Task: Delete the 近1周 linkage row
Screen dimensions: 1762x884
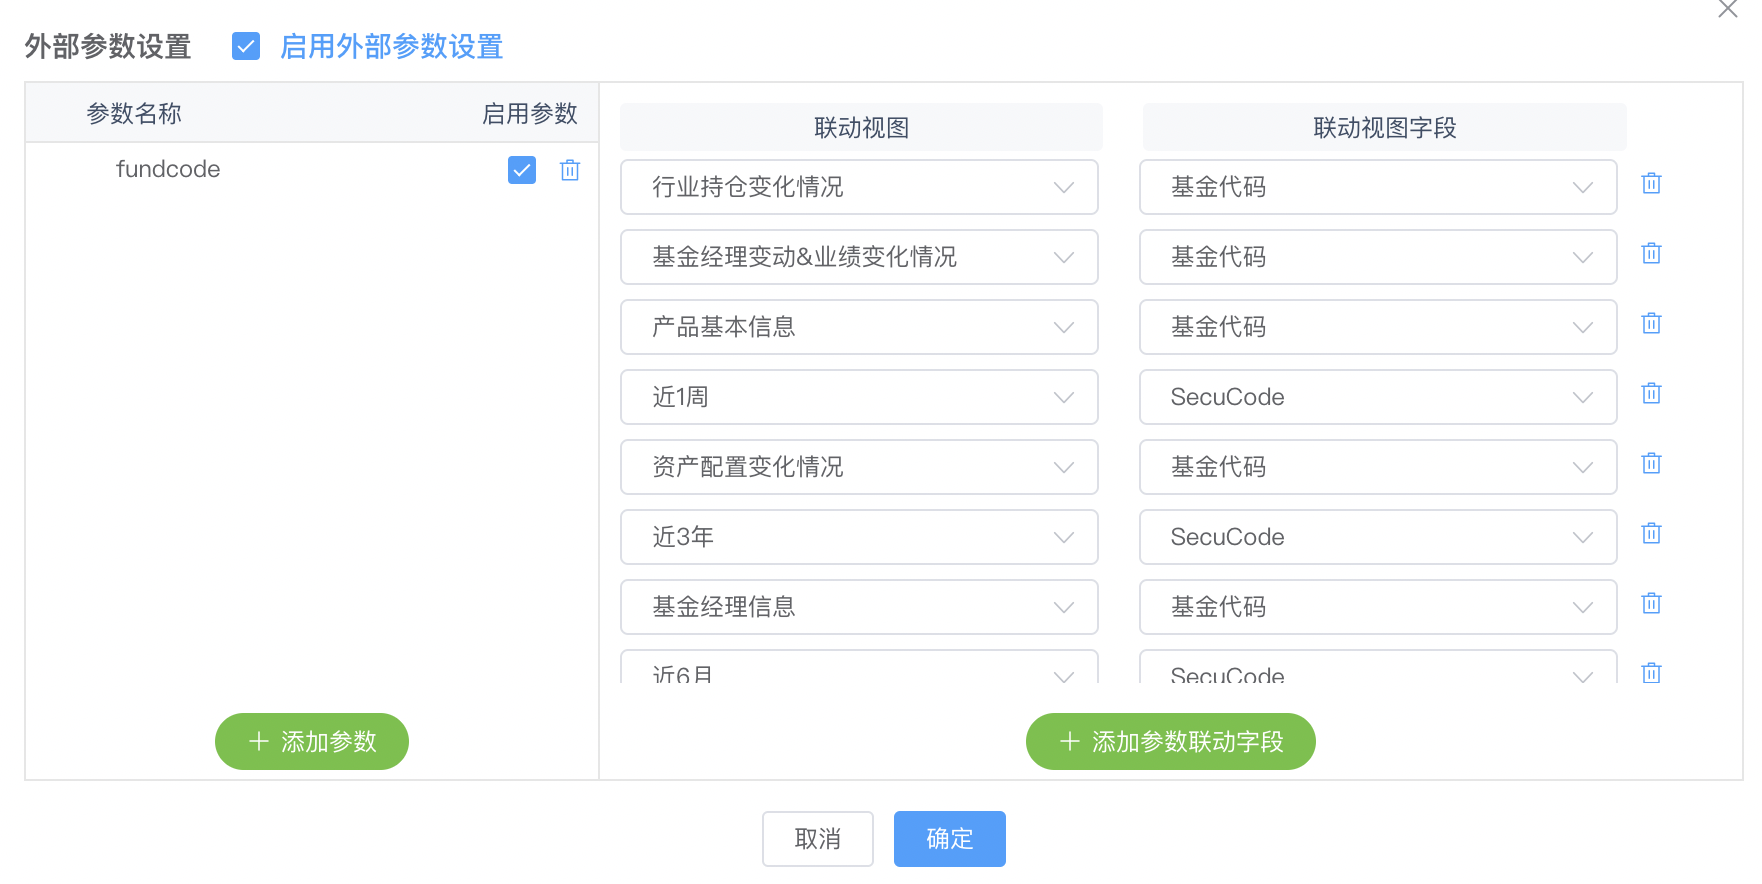Action: coord(1651,393)
